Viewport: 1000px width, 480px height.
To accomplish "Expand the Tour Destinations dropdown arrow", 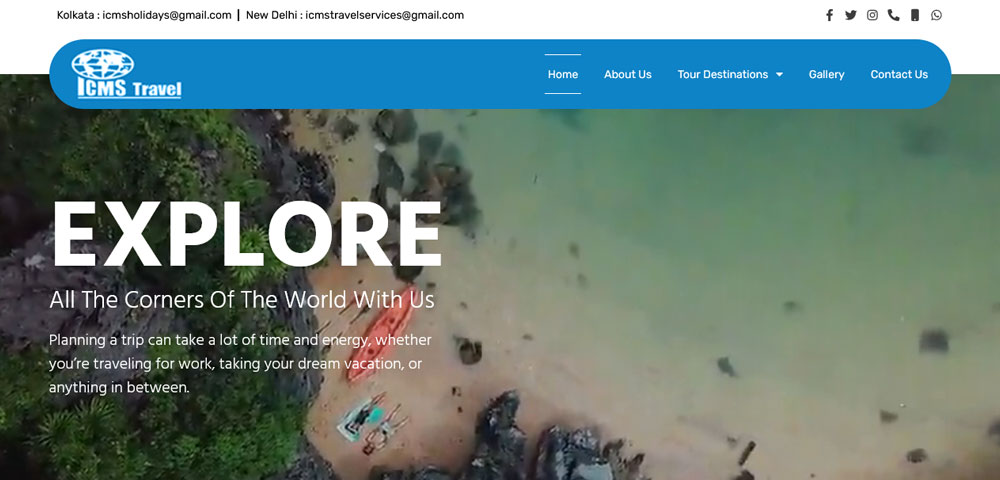I will (779, 75).
